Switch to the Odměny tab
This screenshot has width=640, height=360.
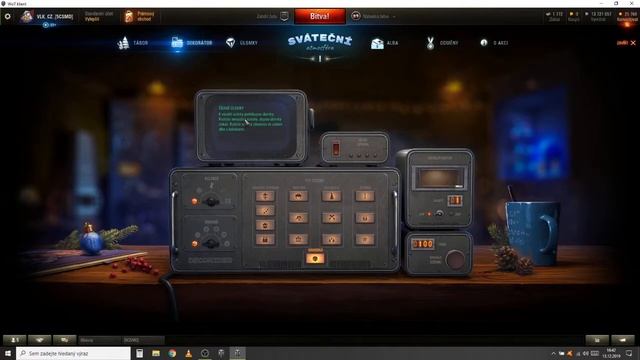[x=442, y=43]
